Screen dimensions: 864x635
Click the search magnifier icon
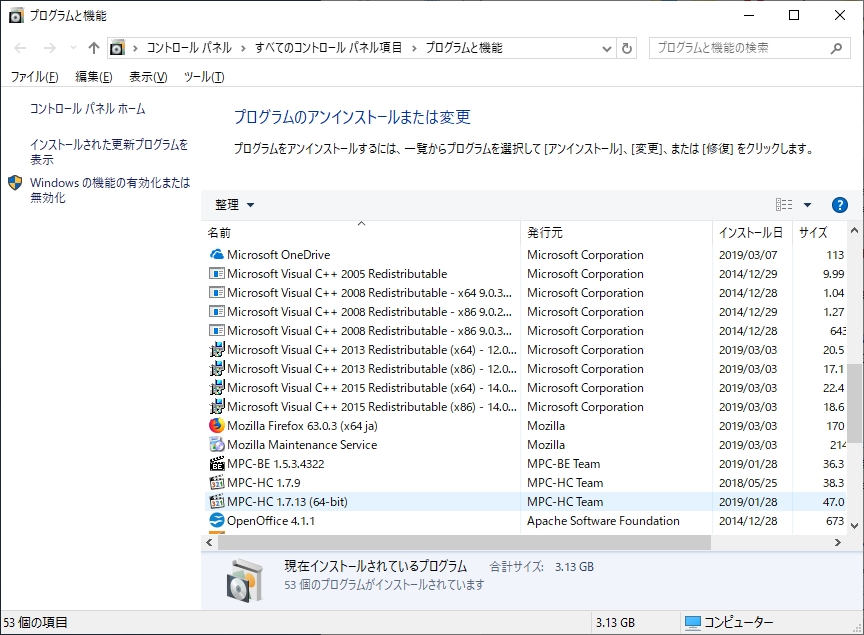point(836,49)
